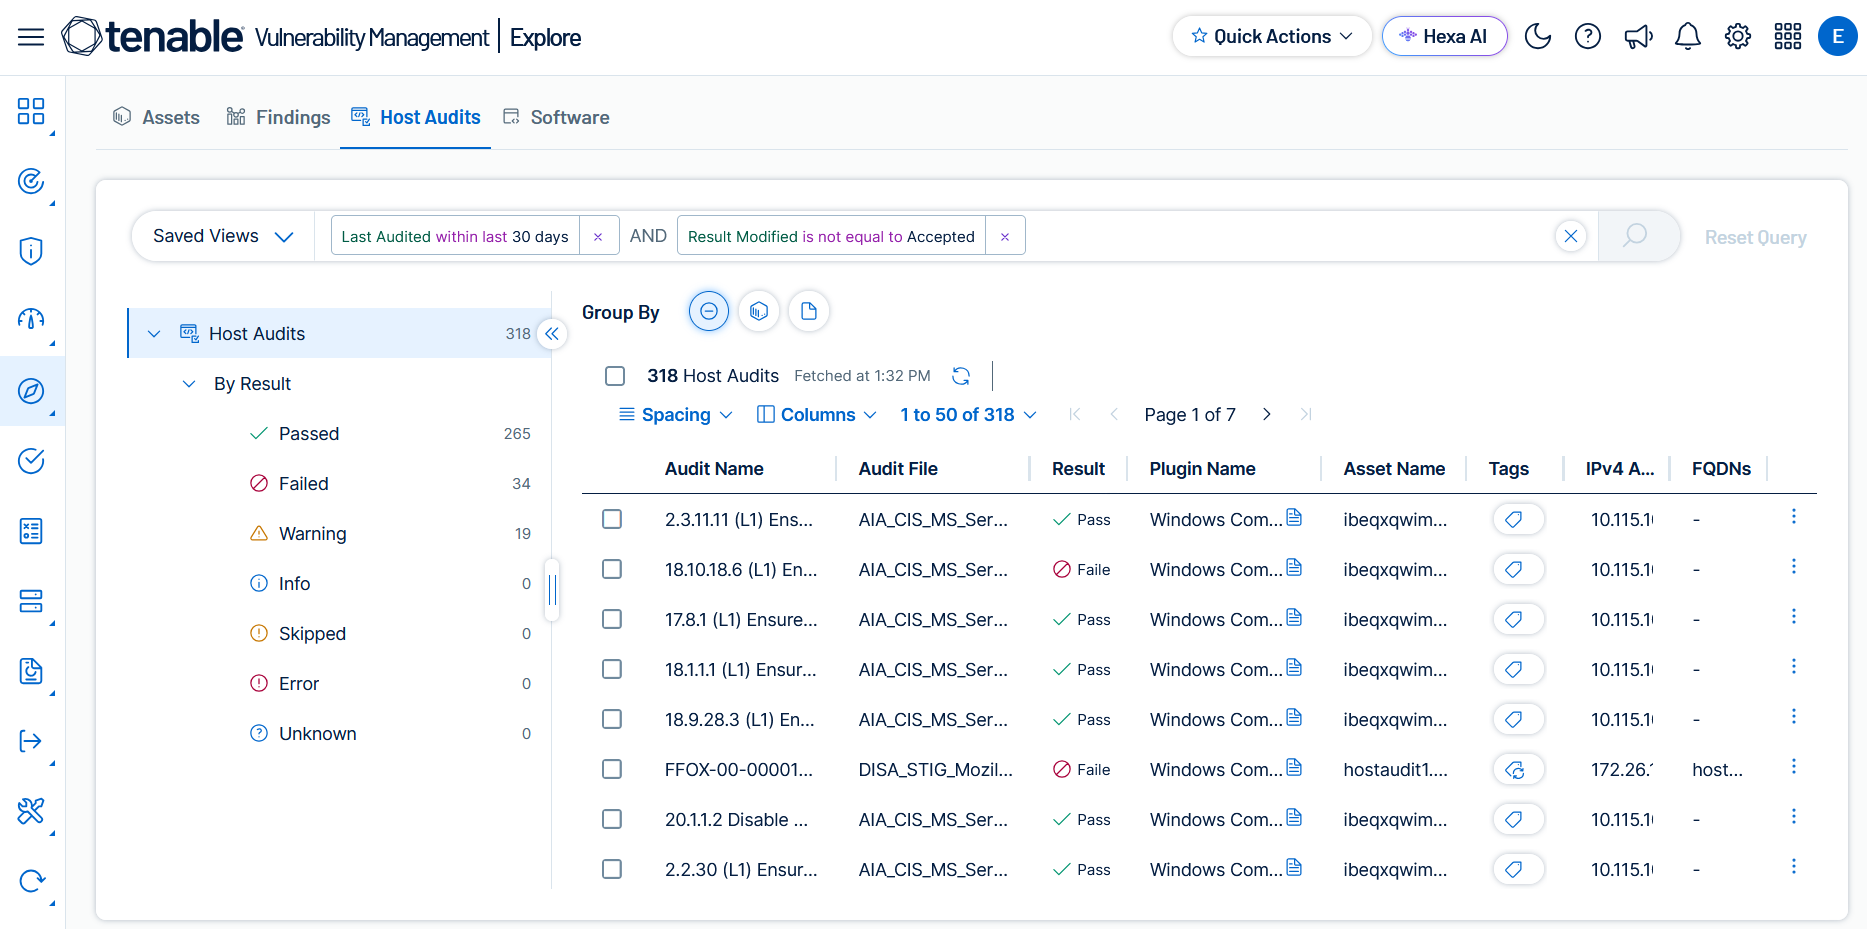Tick the 18.10.18.6 row checkbox
The height and width of the screenshot is (929, 1867).
(x=612, y=569)
